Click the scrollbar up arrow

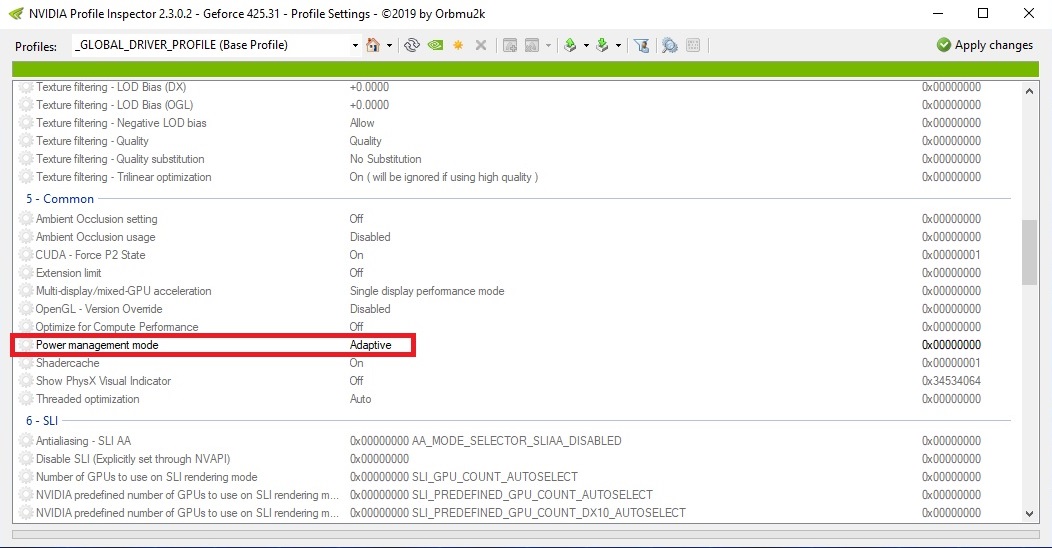coord(1029,91)
